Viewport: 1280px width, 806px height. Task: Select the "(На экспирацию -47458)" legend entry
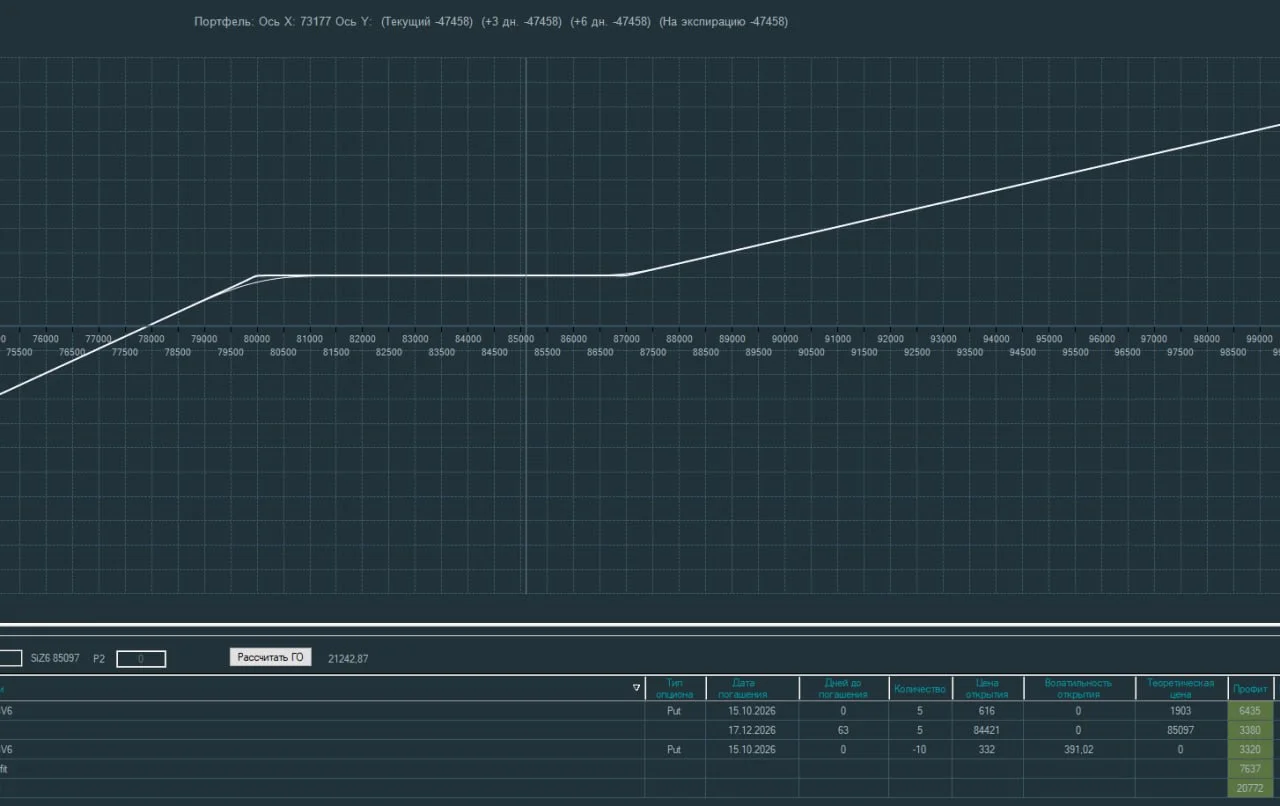(x=724, y=22)
